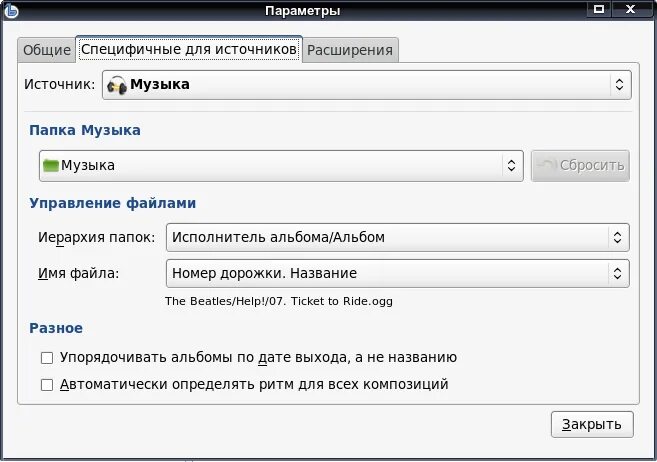
Task: Click the Разное section heading
Action: pos(56,328)
